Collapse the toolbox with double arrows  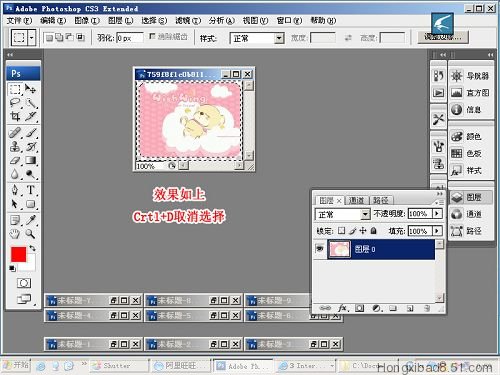[10, 54]
